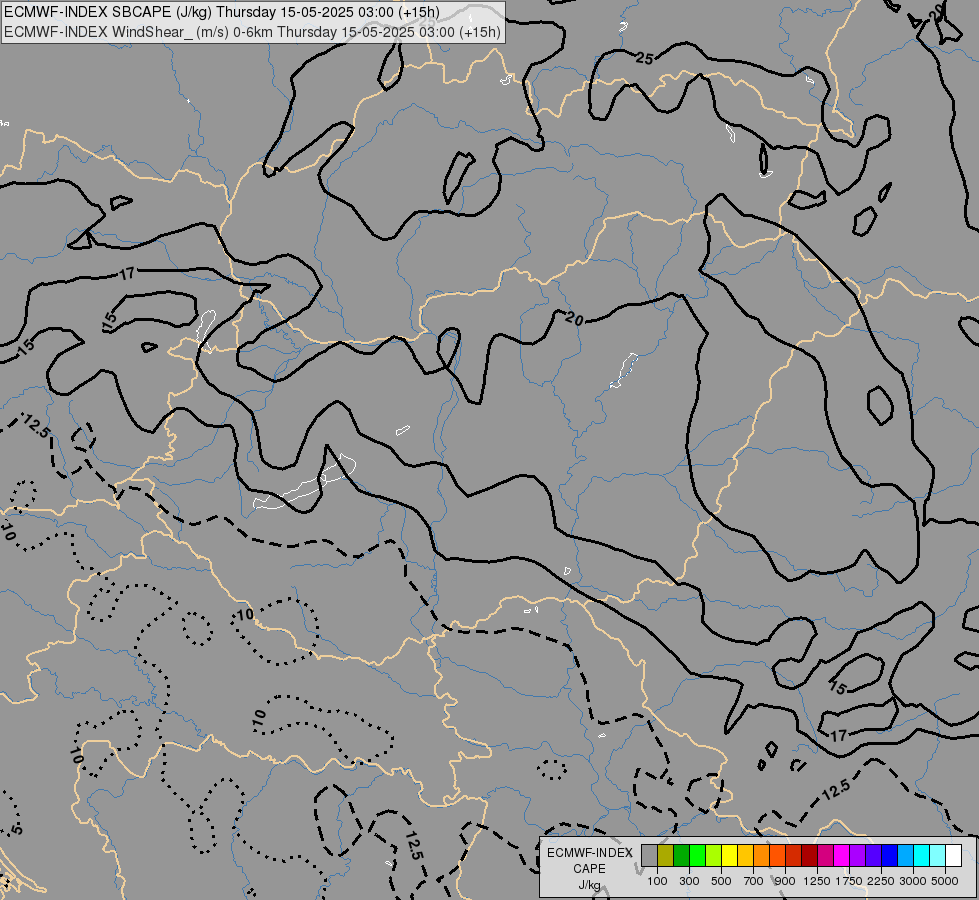
Task: Click the legend value 2250
Action: click(881, 881)
